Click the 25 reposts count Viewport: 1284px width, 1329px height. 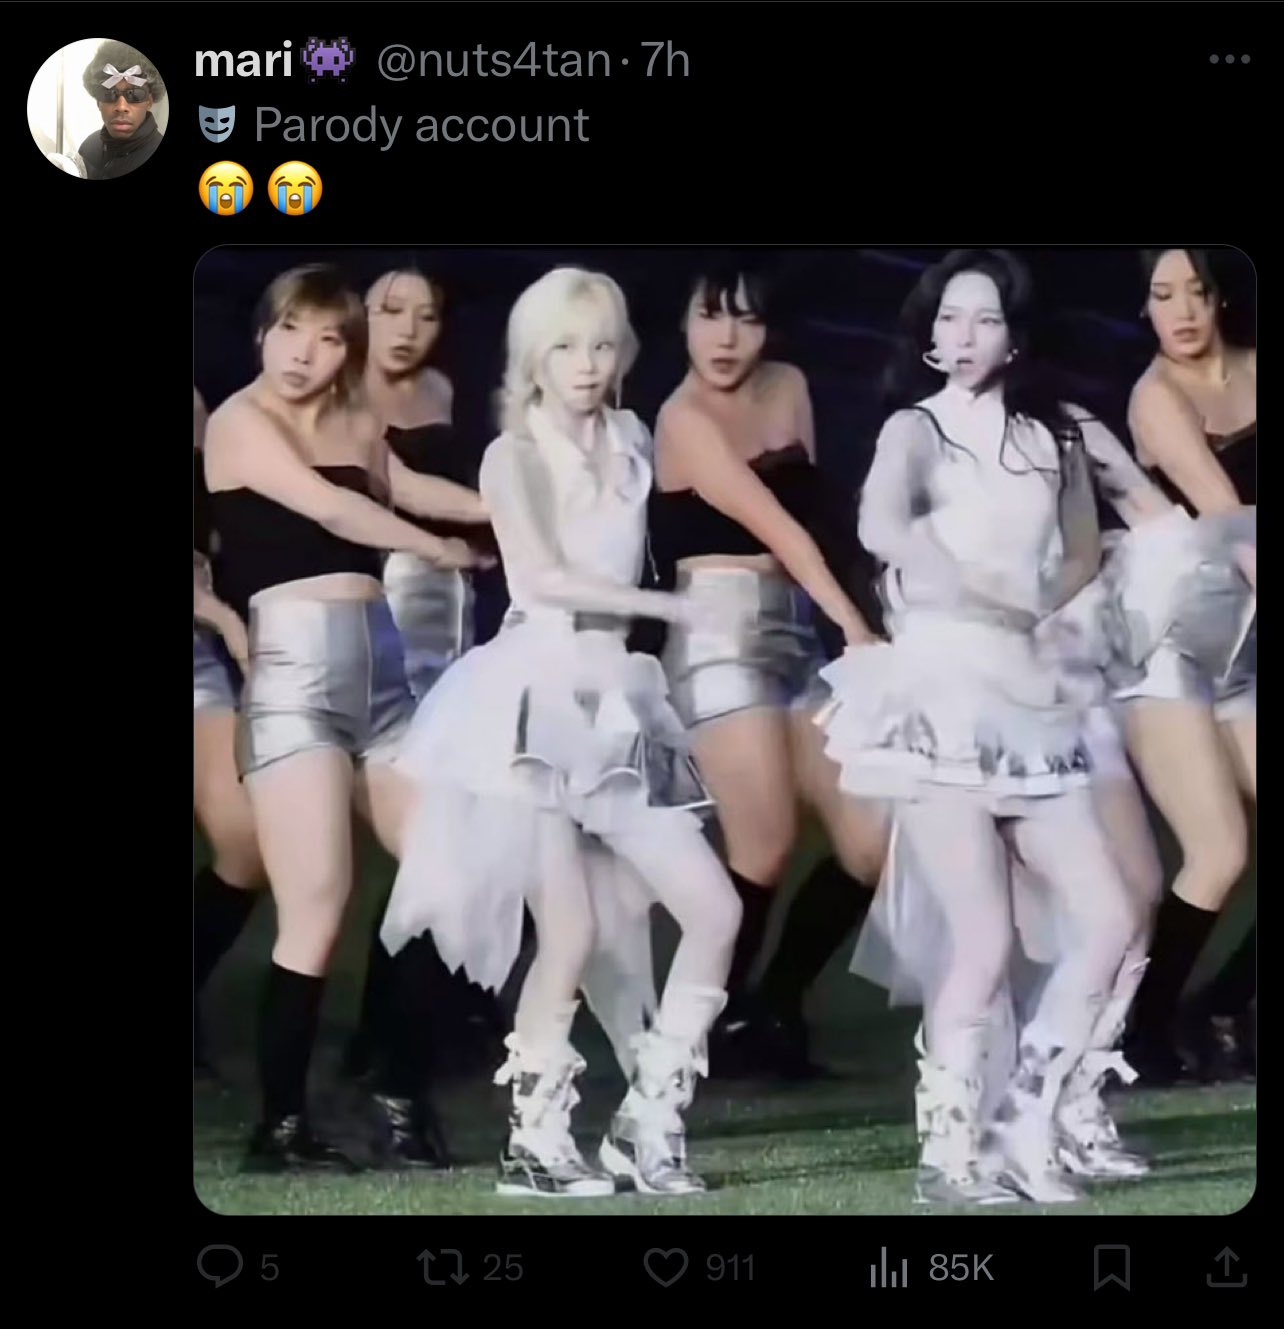point(503,1268)
